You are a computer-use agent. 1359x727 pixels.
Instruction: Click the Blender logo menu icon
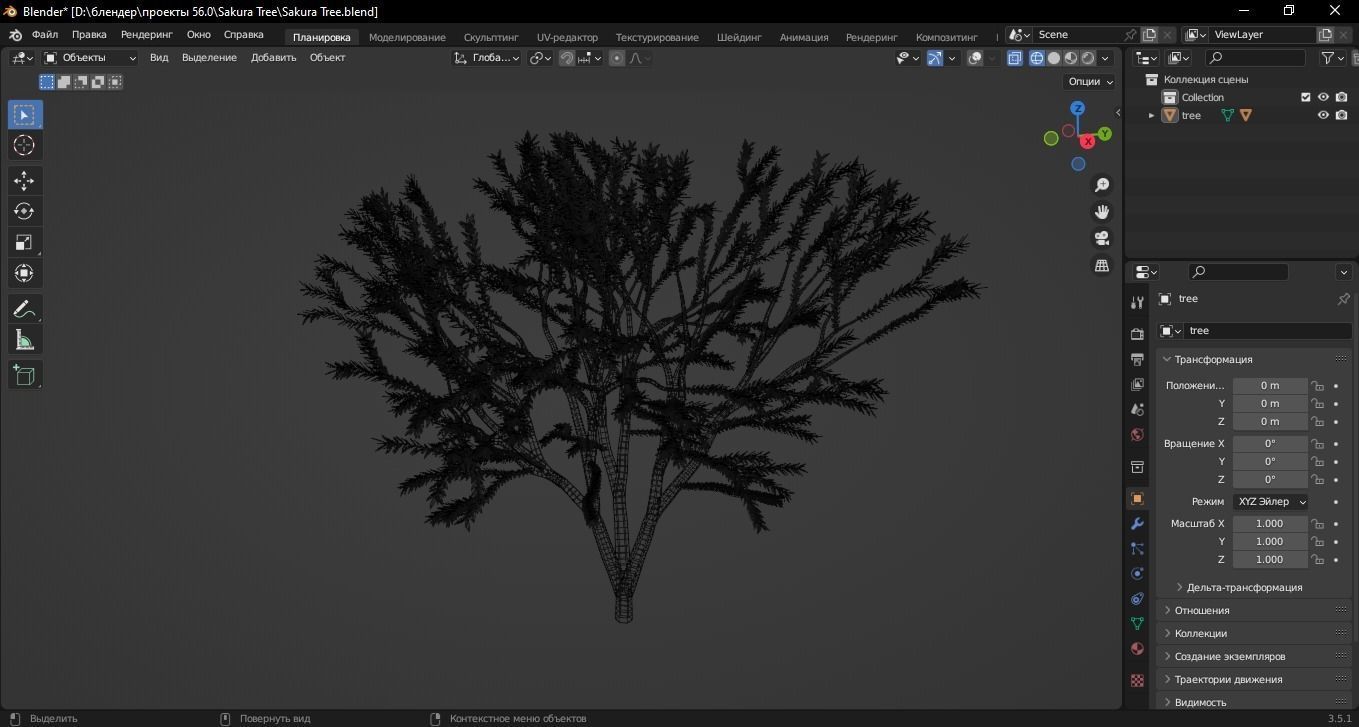[15, 35]
